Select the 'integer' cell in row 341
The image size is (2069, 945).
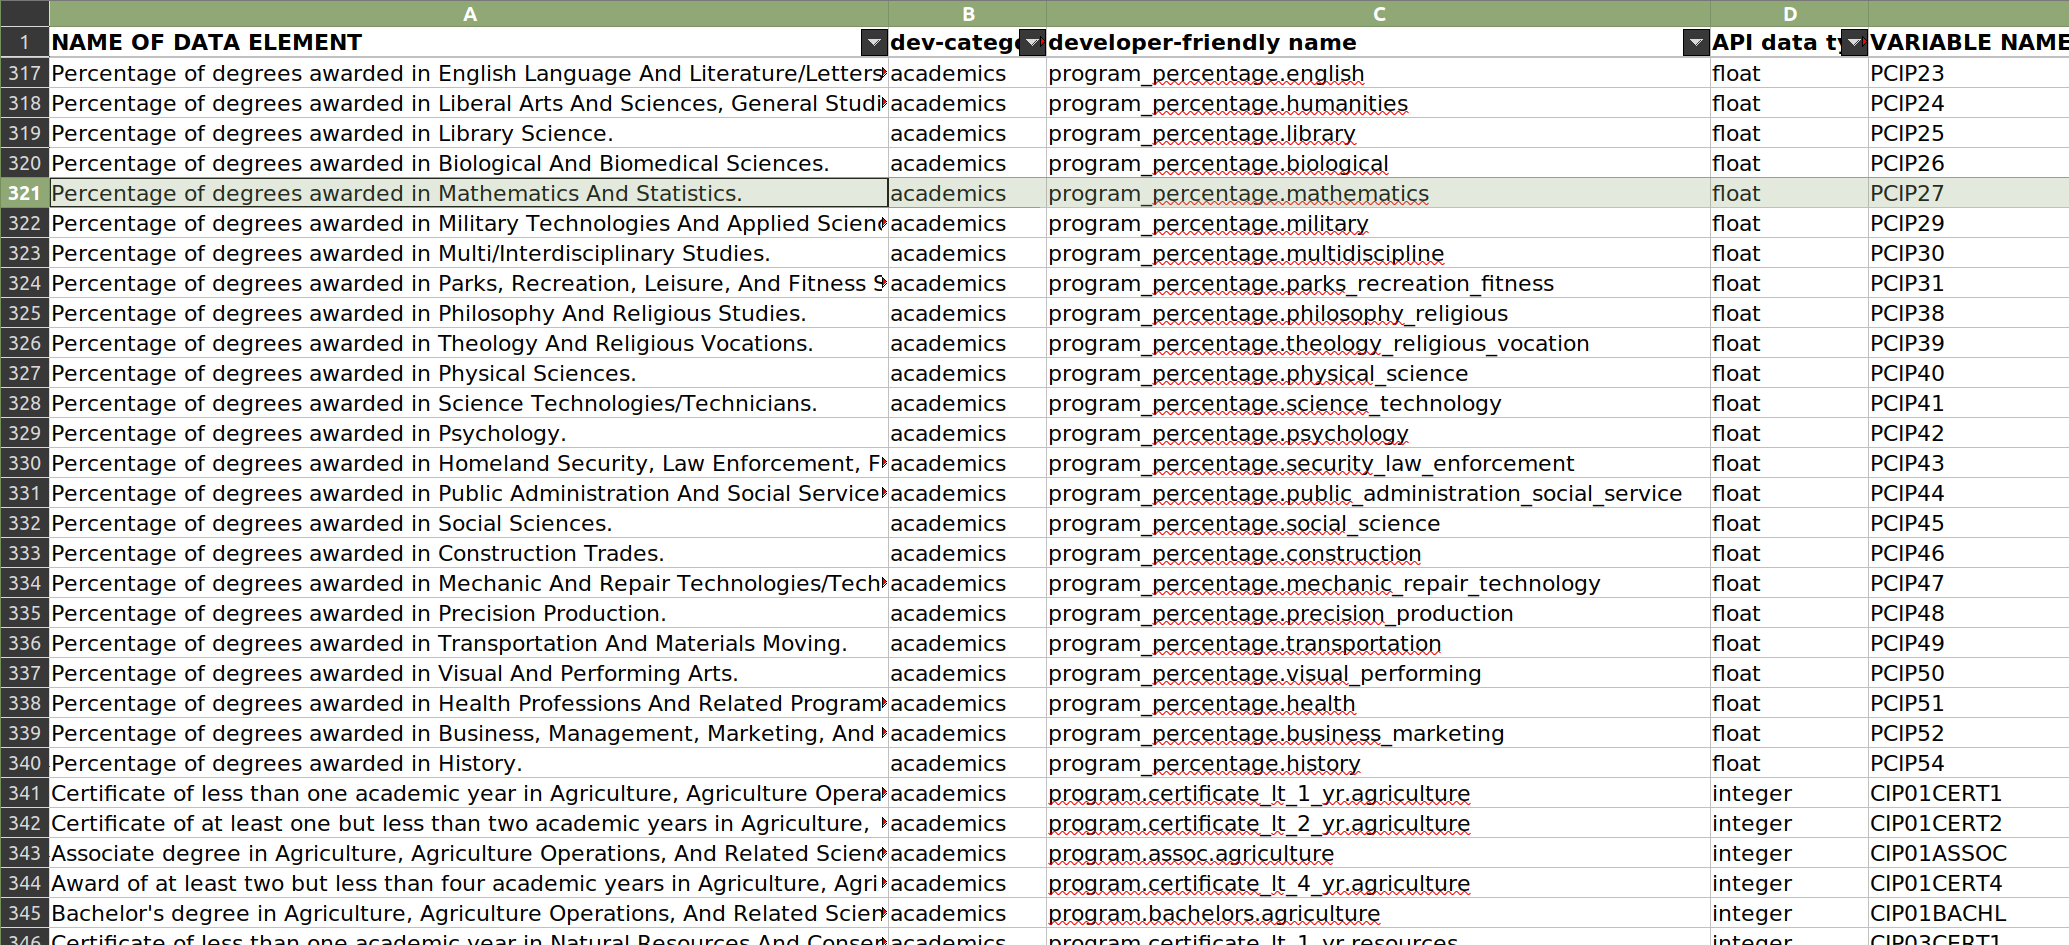1788,793
